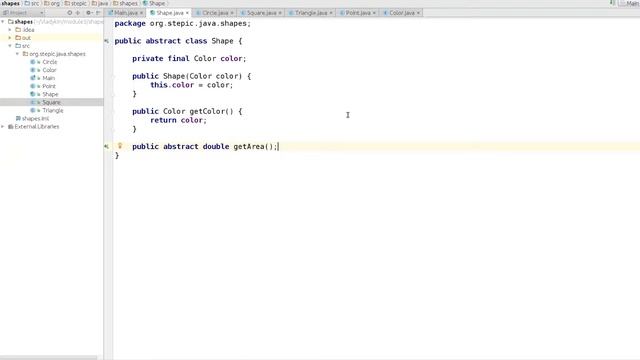
Task: Click the src folder icon
Action: 18,46
